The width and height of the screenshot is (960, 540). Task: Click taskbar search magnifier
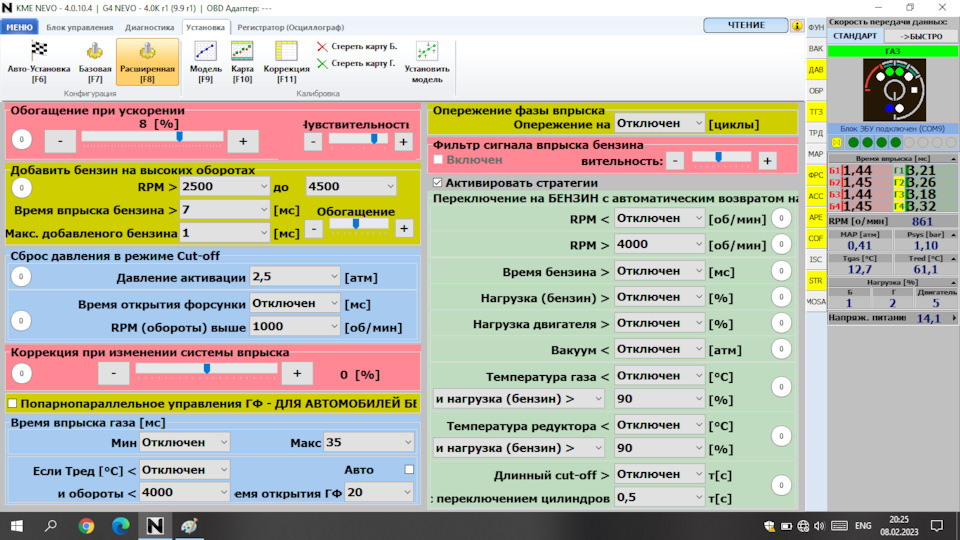click(x=51, y=526)
